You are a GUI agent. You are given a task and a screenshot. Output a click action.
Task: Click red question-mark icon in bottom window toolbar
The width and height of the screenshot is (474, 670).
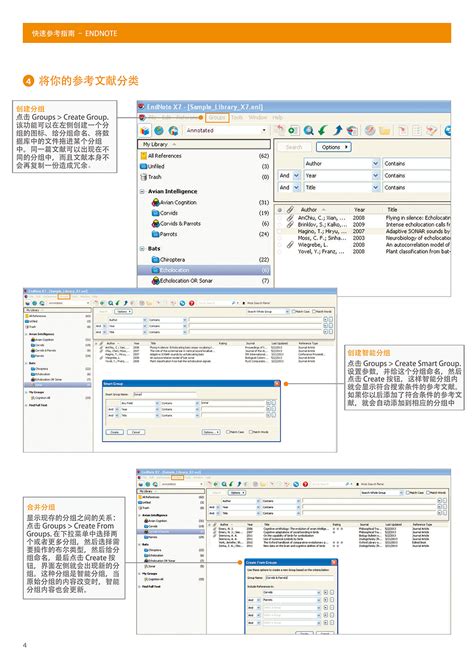[x=305, y=484]
